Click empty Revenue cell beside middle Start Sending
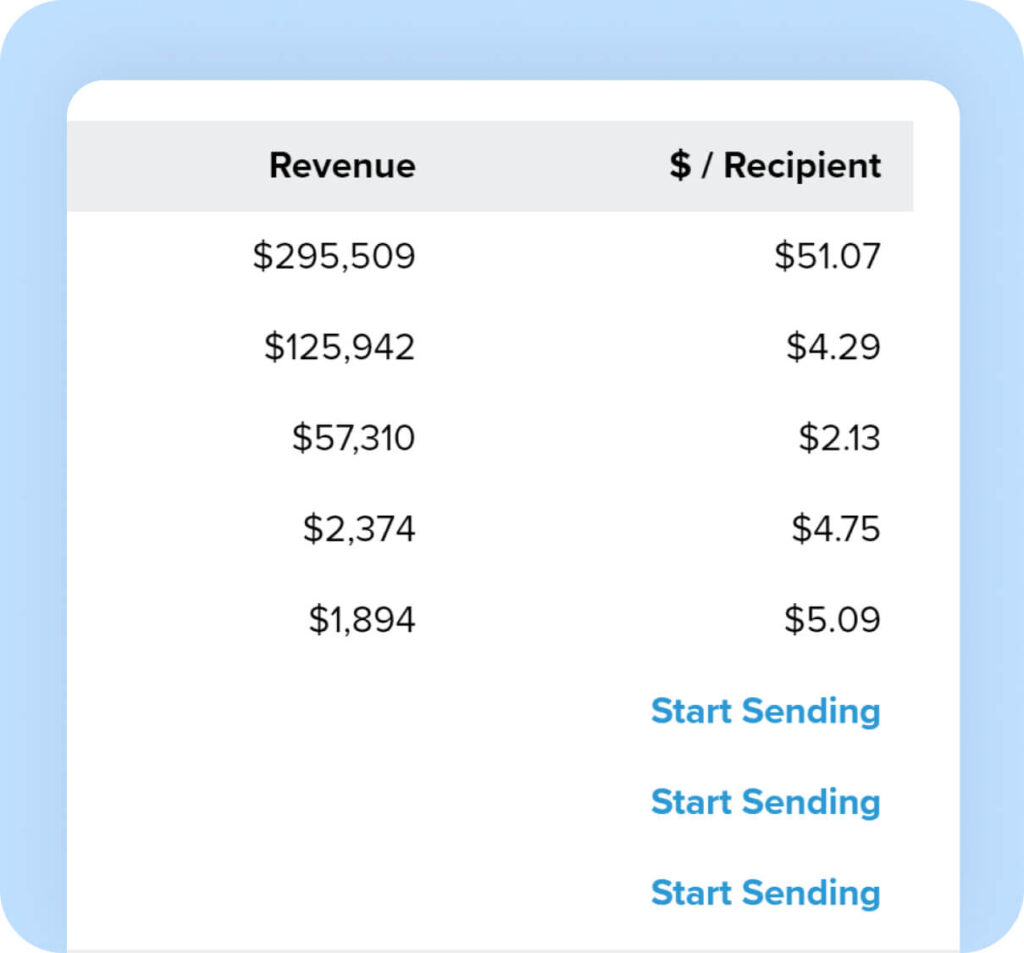 click(340, 802)
